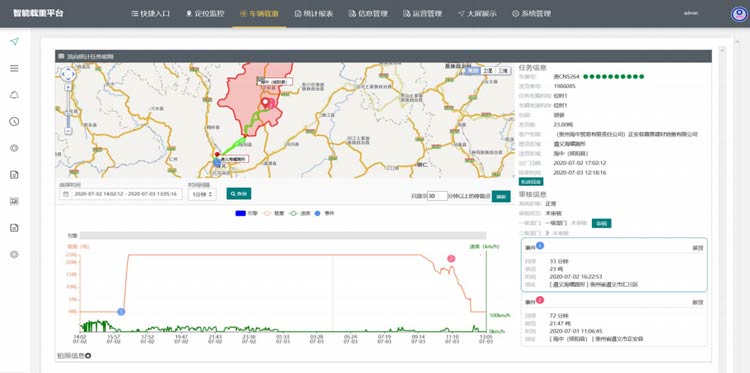Viewport: 750px width, 373px height.
Task: Open the bell notifications icon in sidebar
Action: pos(14,95)
